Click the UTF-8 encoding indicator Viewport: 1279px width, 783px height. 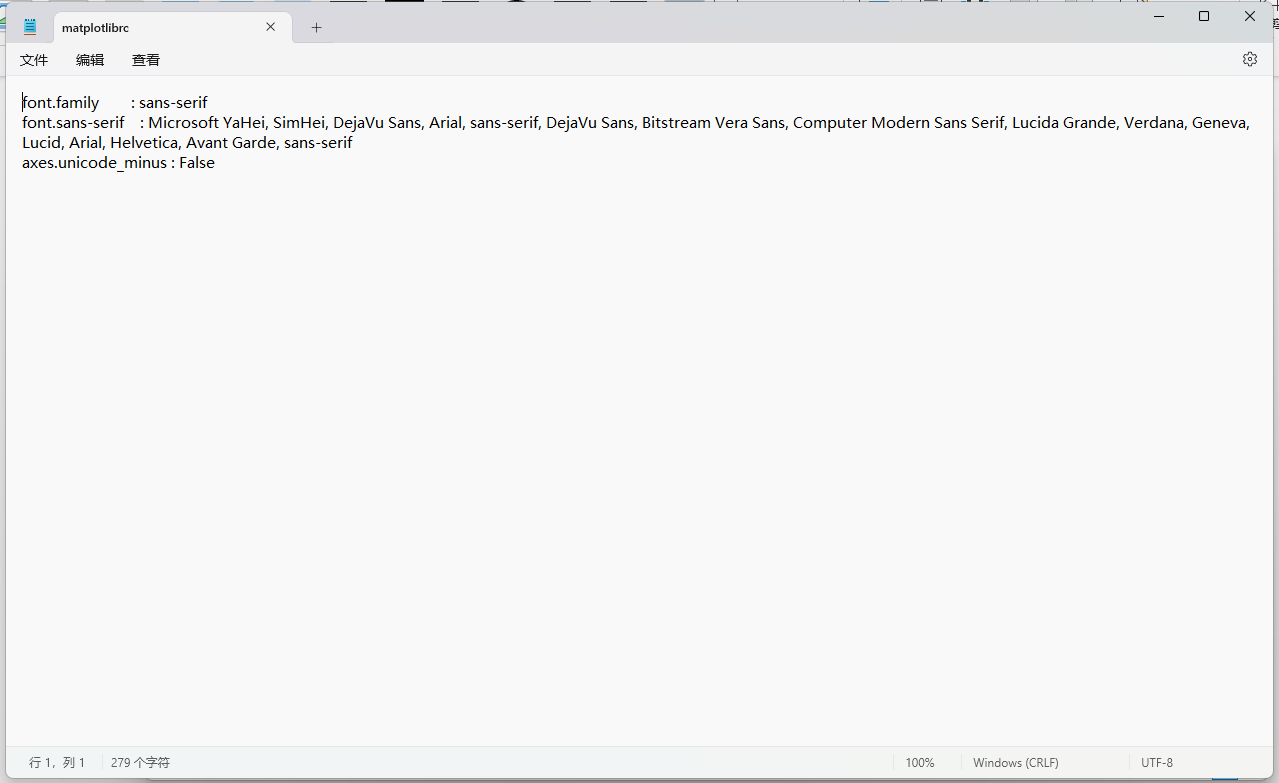1157,762
